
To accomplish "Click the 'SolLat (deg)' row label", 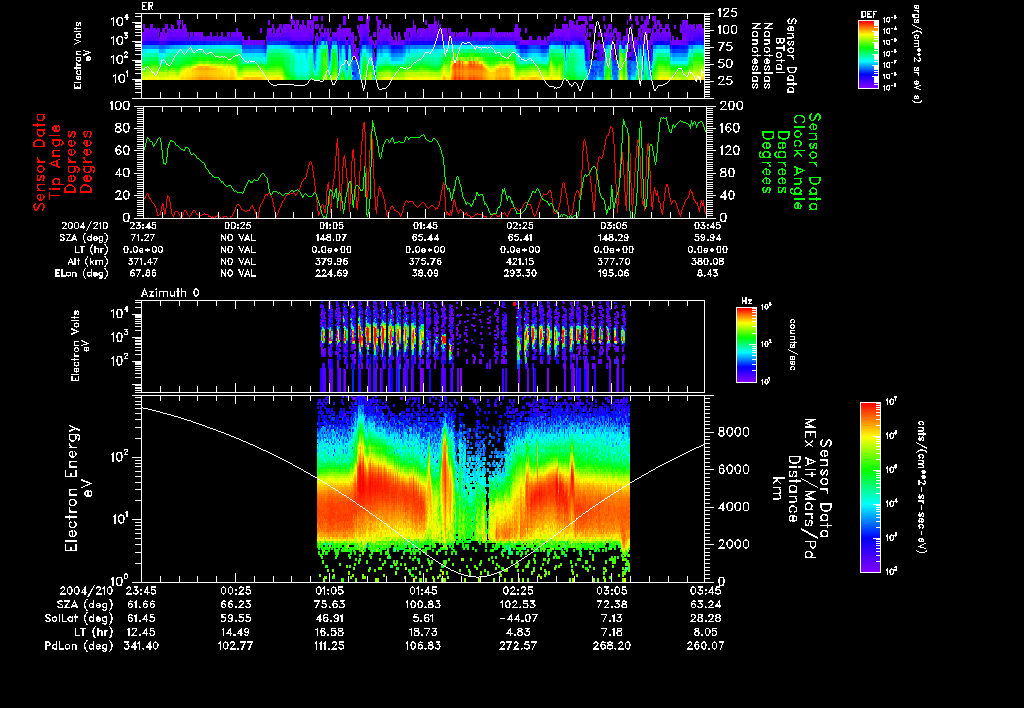I will click(78, 618).
